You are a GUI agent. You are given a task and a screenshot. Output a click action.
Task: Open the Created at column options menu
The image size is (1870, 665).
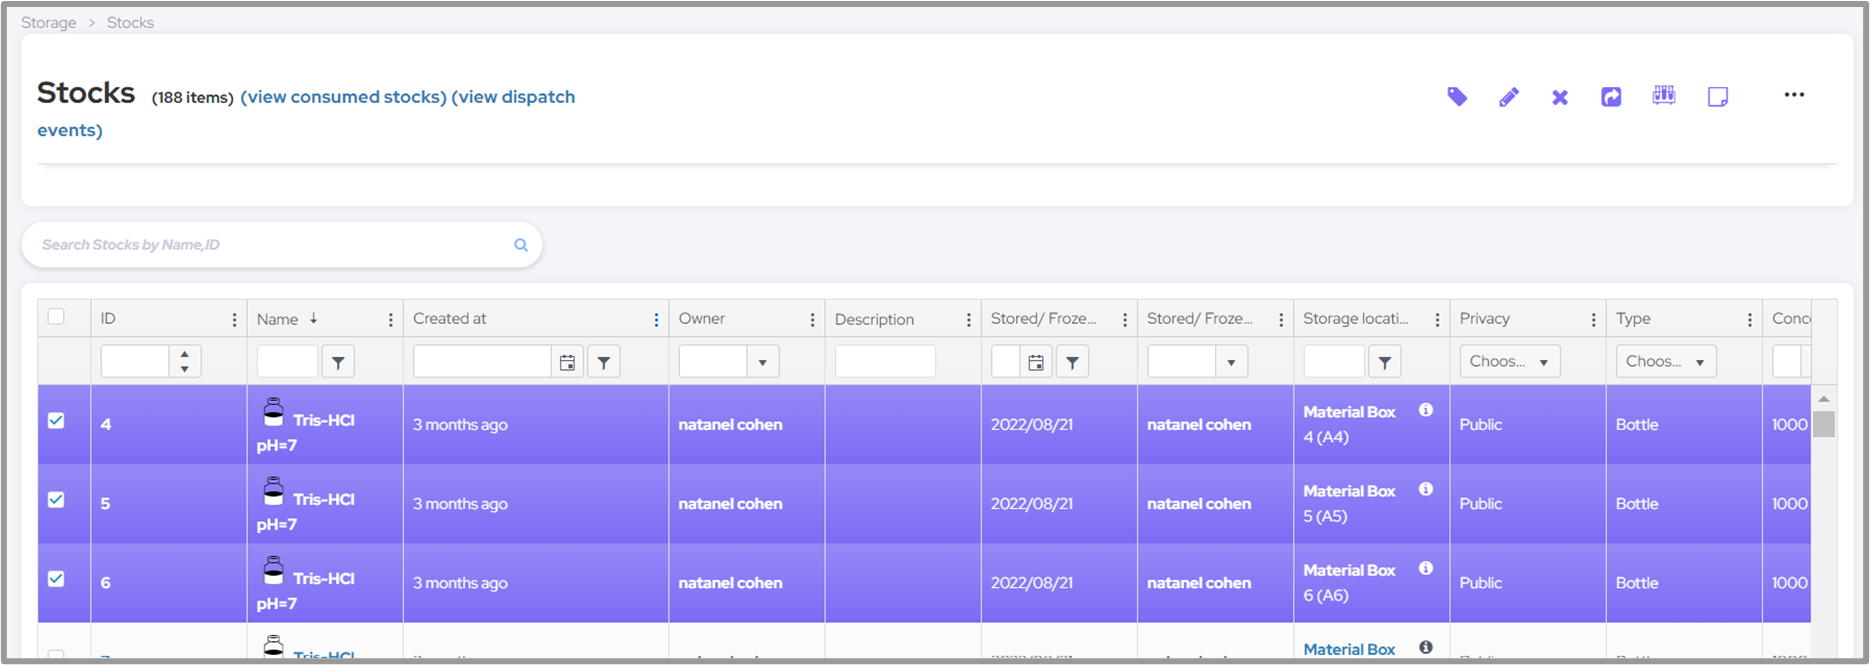656,320
